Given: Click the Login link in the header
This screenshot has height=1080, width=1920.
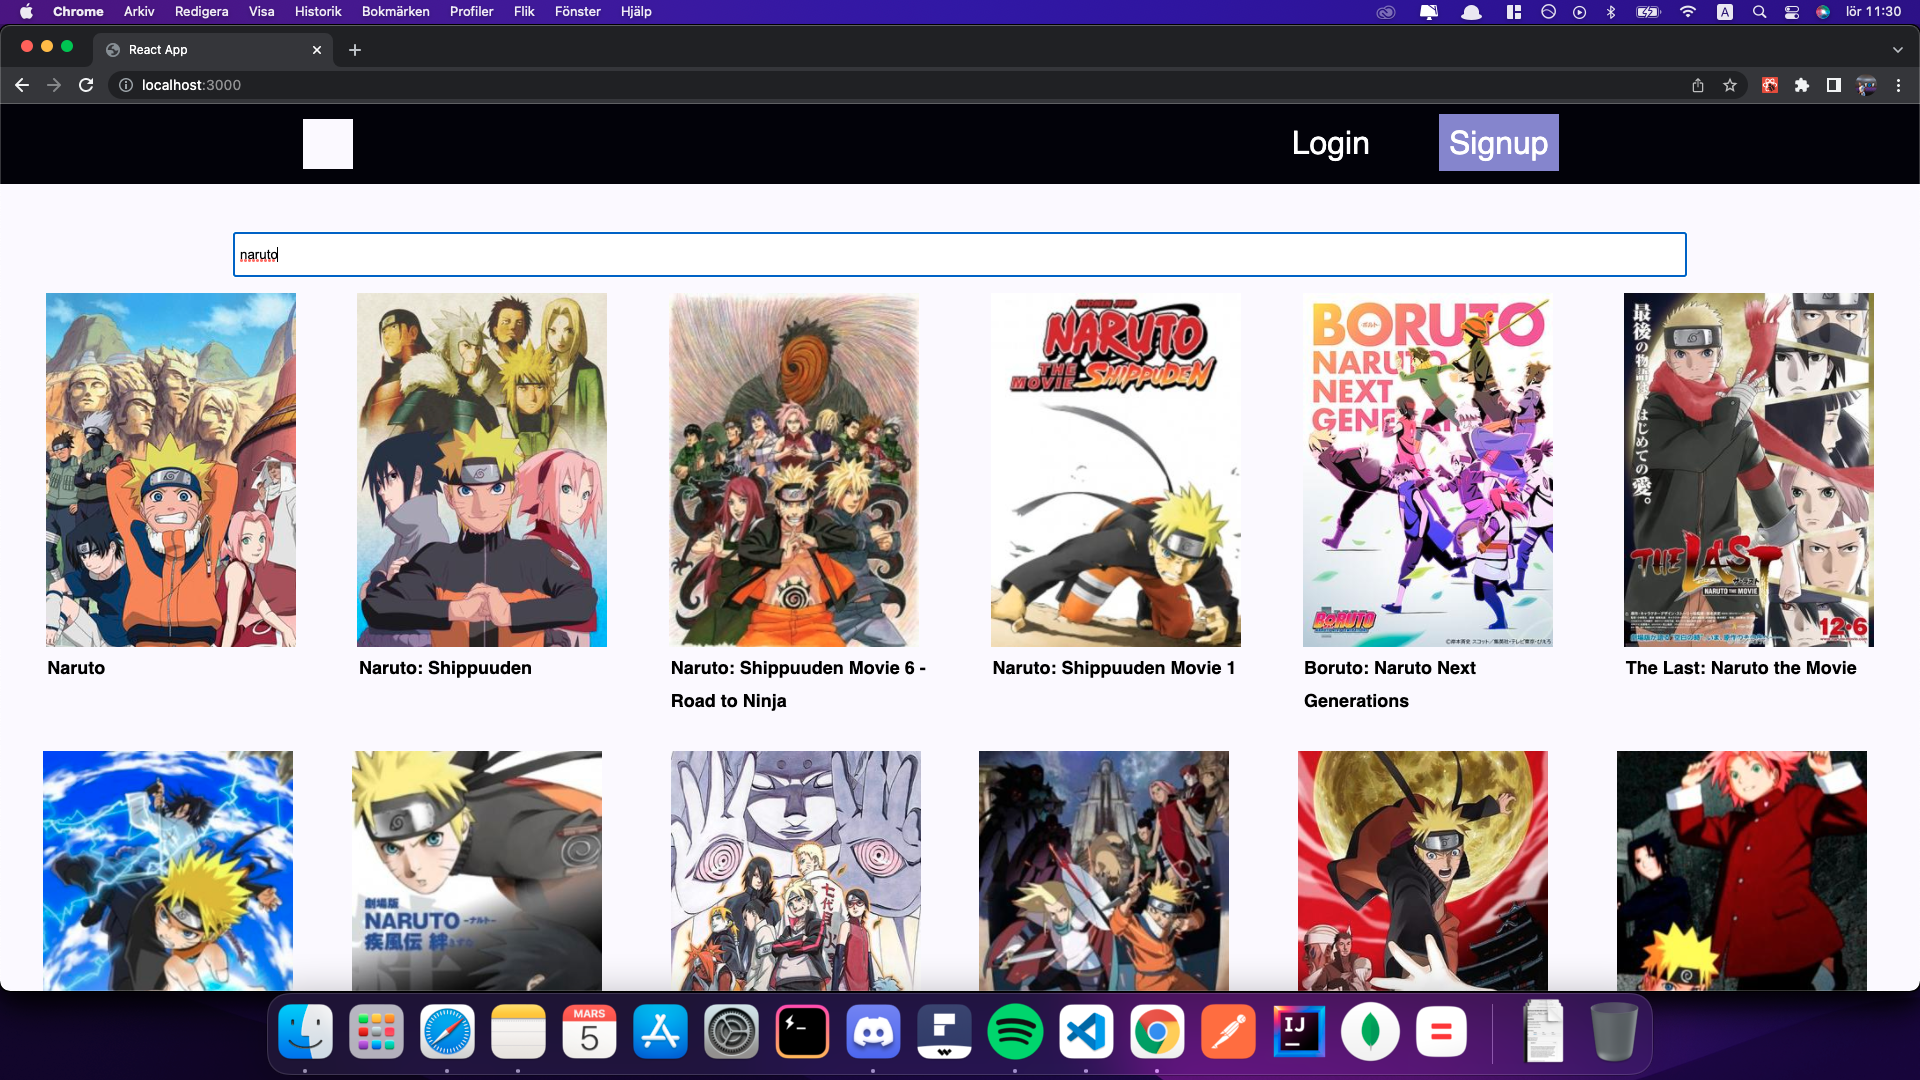Looking at the screenshot, I should pyautogui.click(x=1330, y=143).
